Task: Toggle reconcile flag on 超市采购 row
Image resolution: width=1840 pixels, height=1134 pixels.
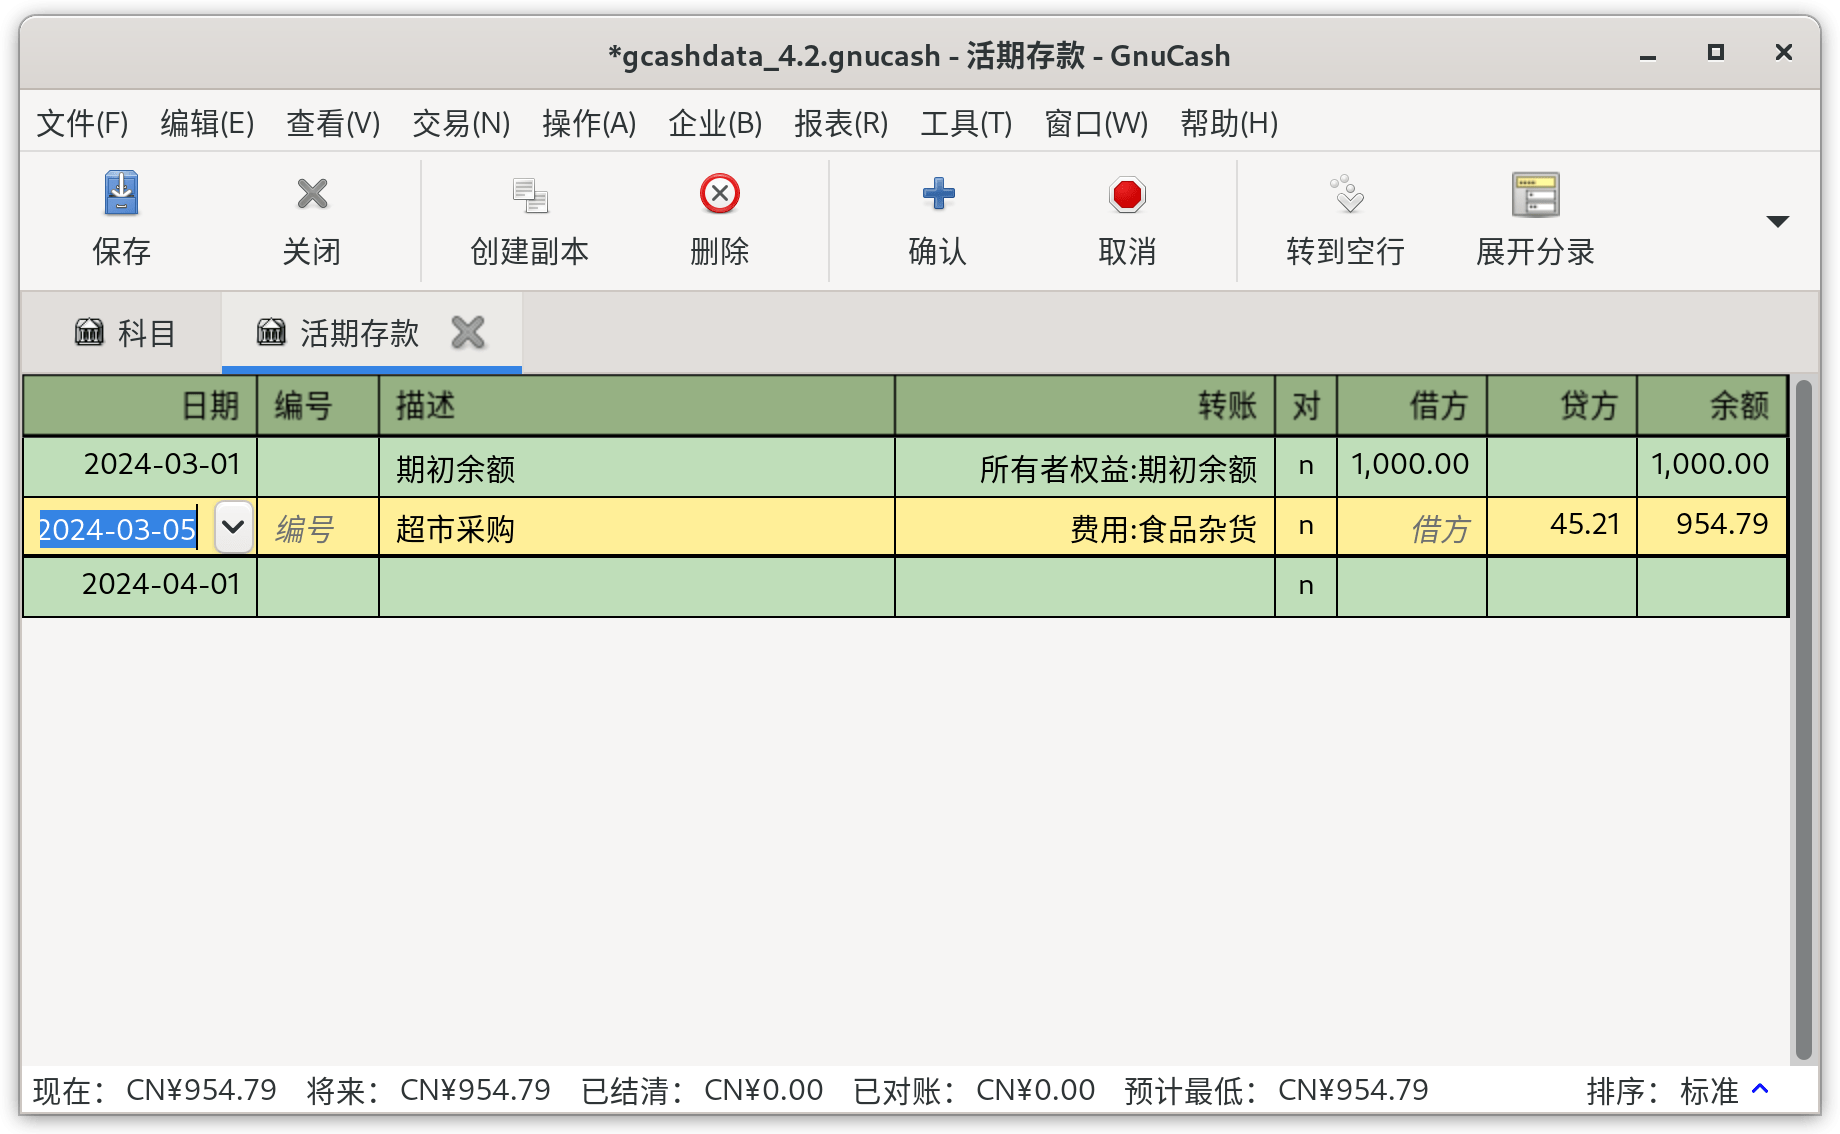Action: [x=1306, y=526]
